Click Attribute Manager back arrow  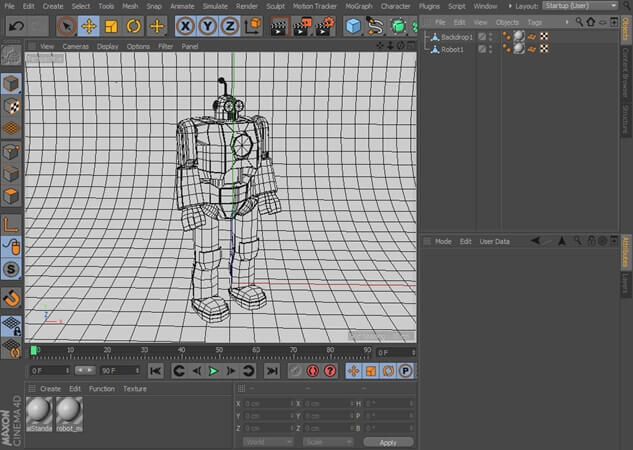click(535, 241)
